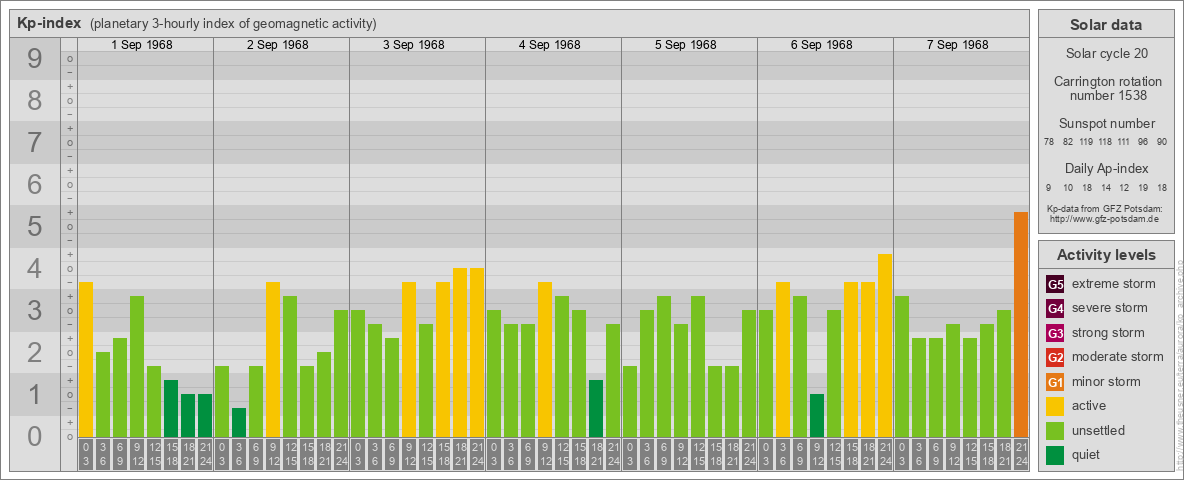Select the 5 Sep 1968 date header
Screen dimensions: 1184x480
click(686, 45)
